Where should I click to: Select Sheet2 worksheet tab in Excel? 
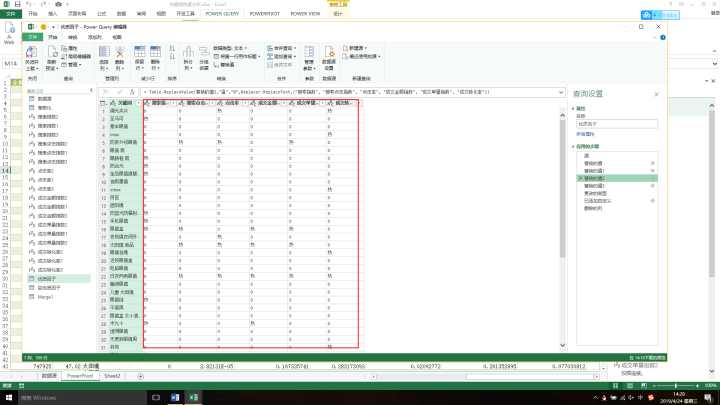pos(112,376)
